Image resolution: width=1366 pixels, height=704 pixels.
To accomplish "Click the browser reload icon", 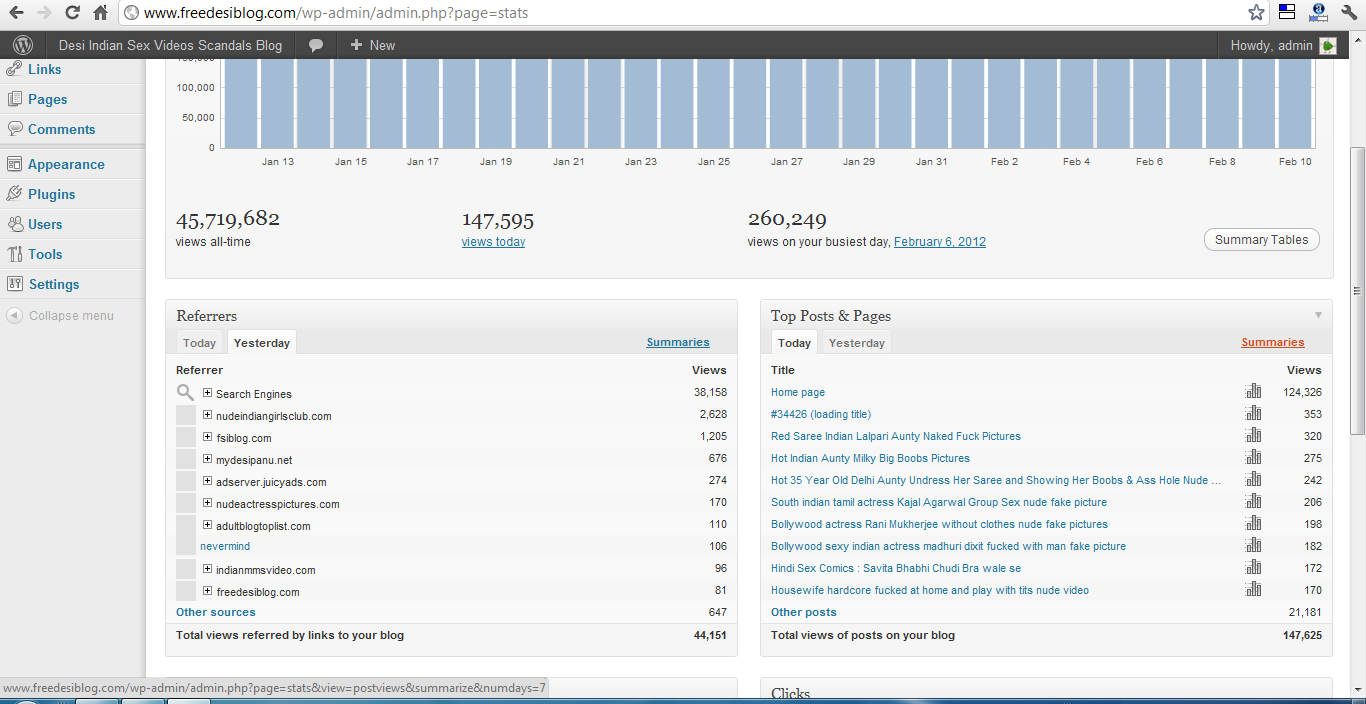I will (72, 13).
